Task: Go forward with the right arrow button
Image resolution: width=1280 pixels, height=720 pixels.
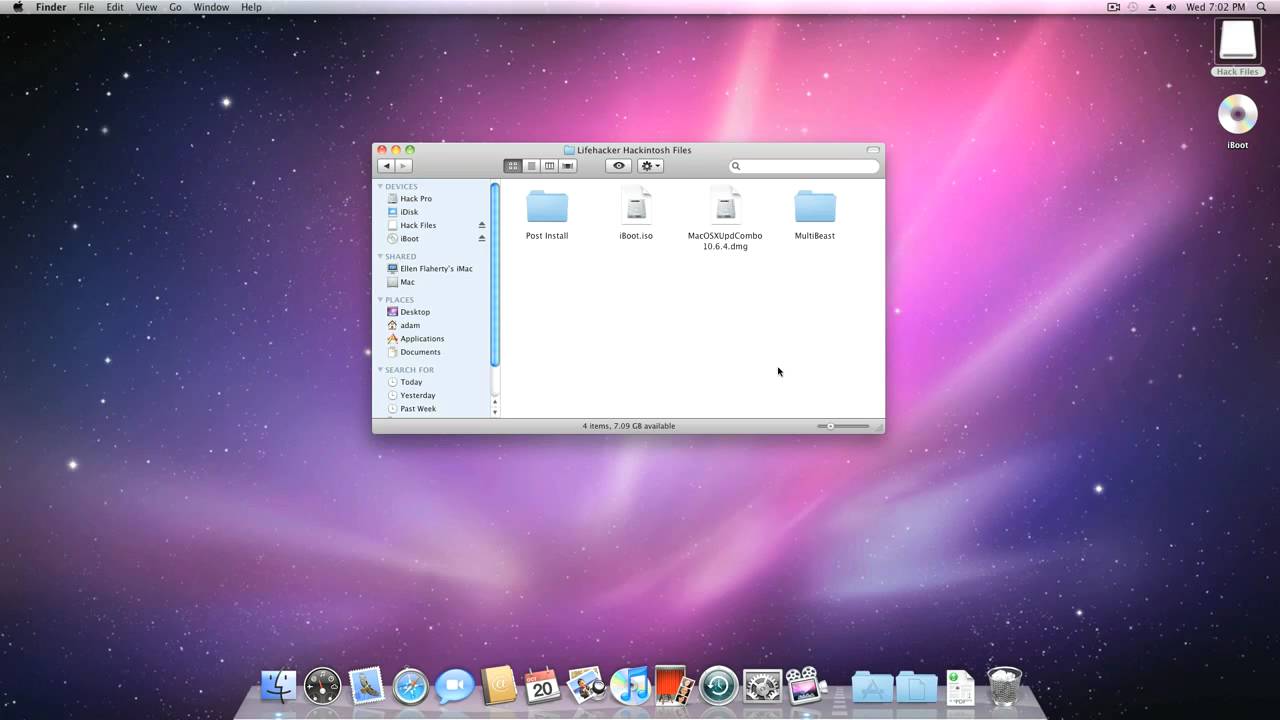Action: (404, 166)
